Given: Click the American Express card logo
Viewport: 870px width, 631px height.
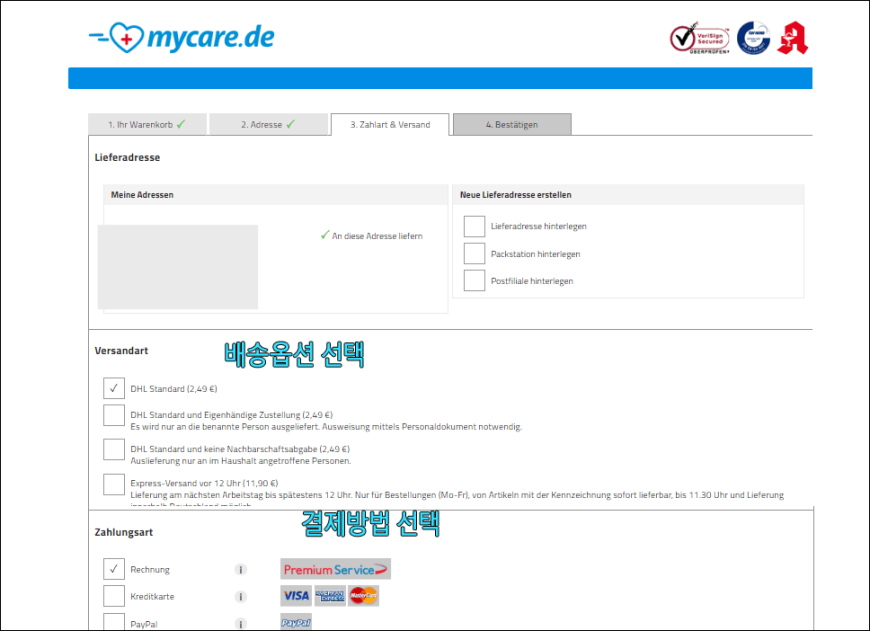Looking at the screenshot, I should pyautogui.click(x=330, y=596).
